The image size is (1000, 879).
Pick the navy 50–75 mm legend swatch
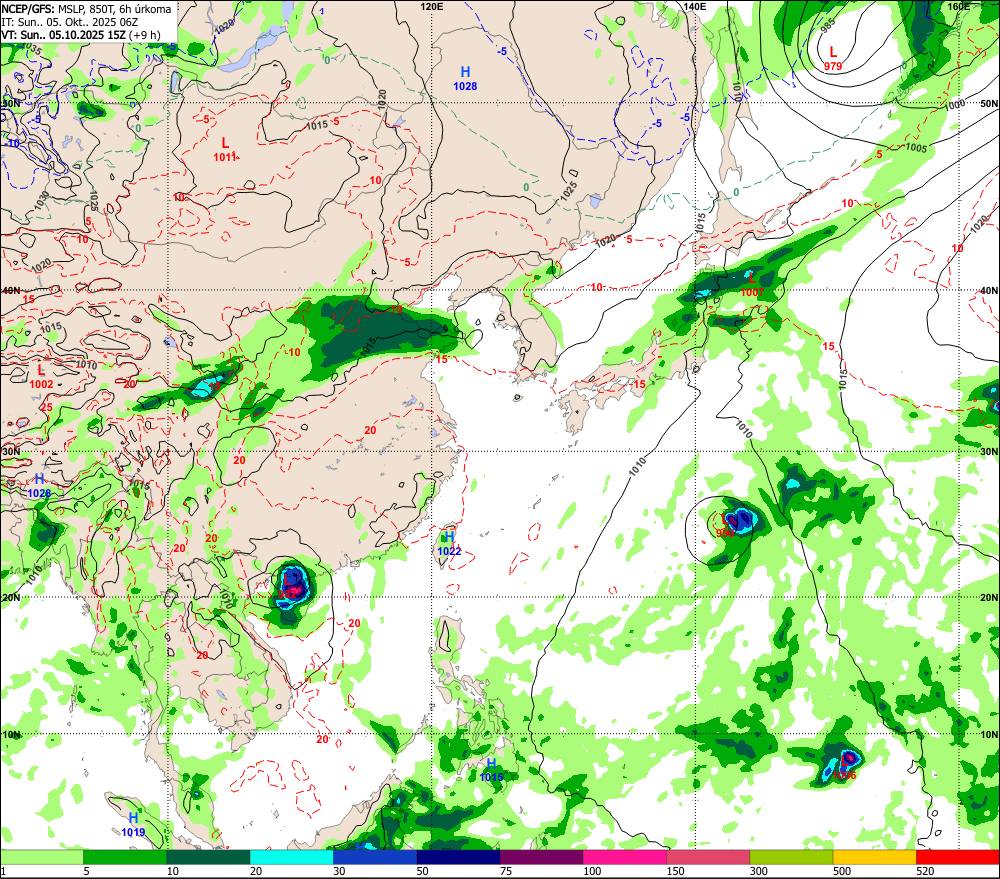tap(458, 857)
